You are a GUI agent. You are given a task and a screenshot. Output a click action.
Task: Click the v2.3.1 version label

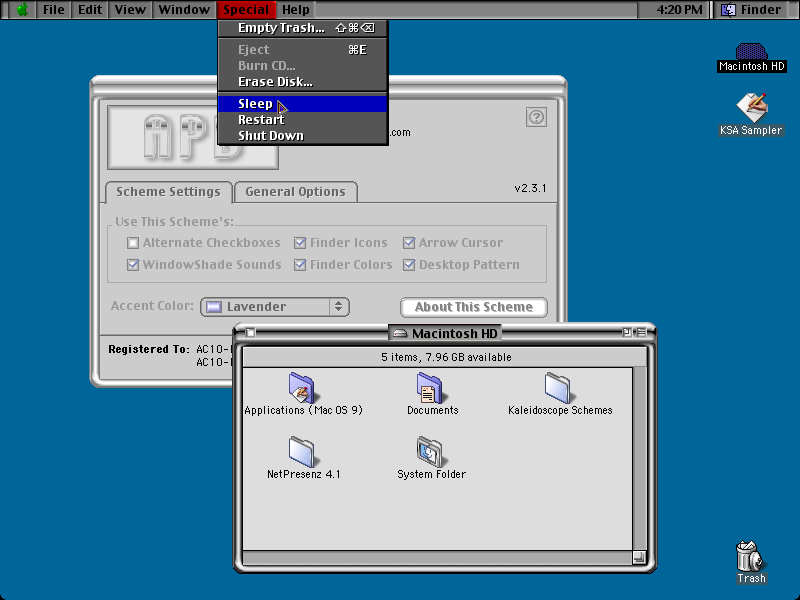point(530,188)
